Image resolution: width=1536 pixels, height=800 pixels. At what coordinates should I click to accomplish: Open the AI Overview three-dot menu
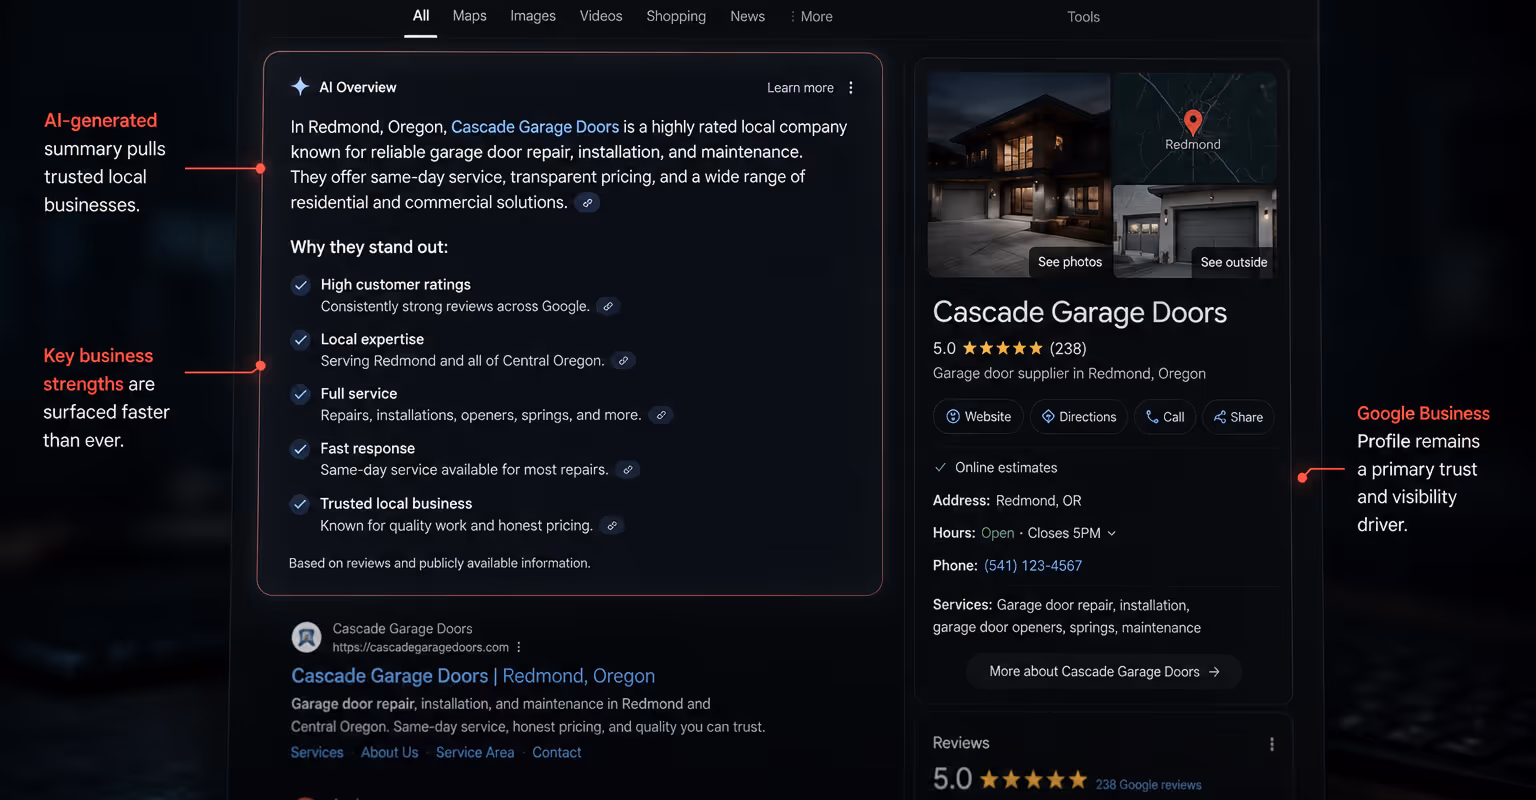click(851, 88)
